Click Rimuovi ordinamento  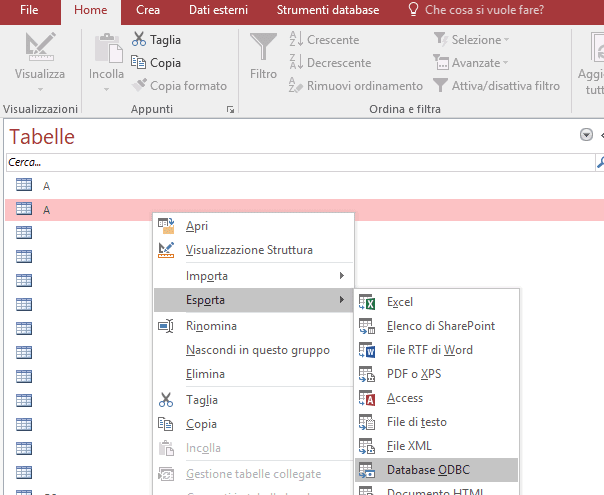point(356,86)
